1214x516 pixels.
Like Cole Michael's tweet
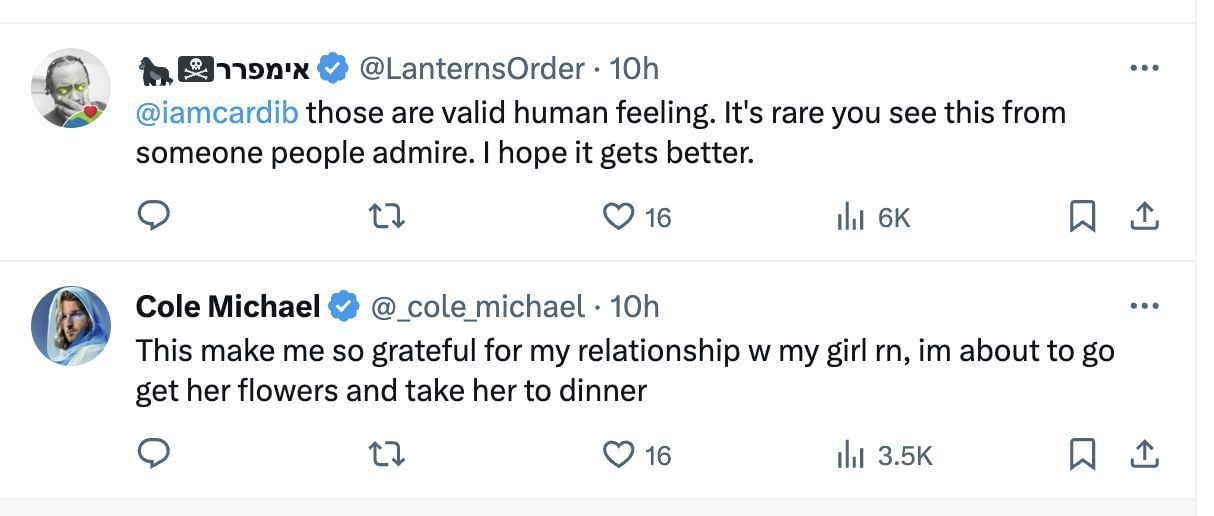620,455
